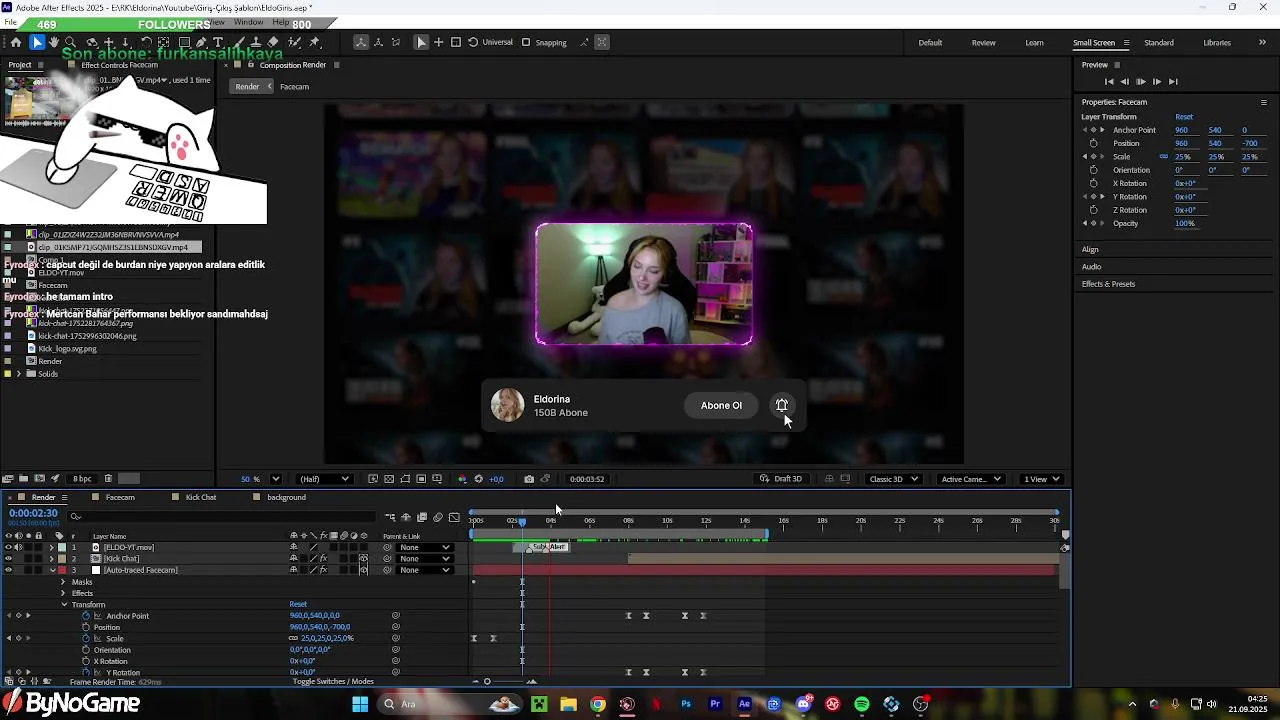
Task: Collapse the Transform property group
Action: click(64, 605)
